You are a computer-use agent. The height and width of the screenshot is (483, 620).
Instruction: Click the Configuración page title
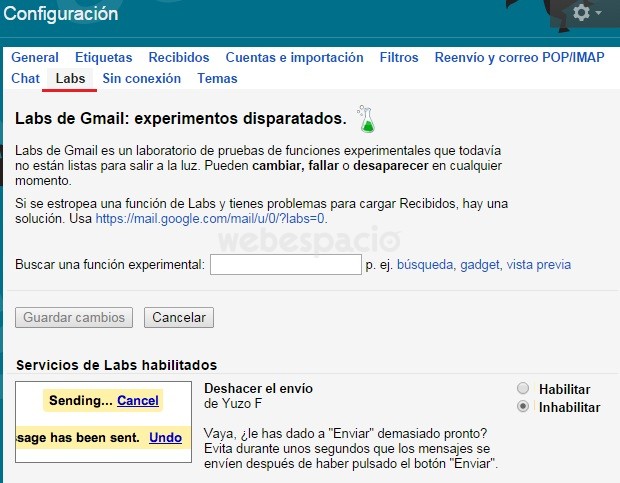point(61,14)
